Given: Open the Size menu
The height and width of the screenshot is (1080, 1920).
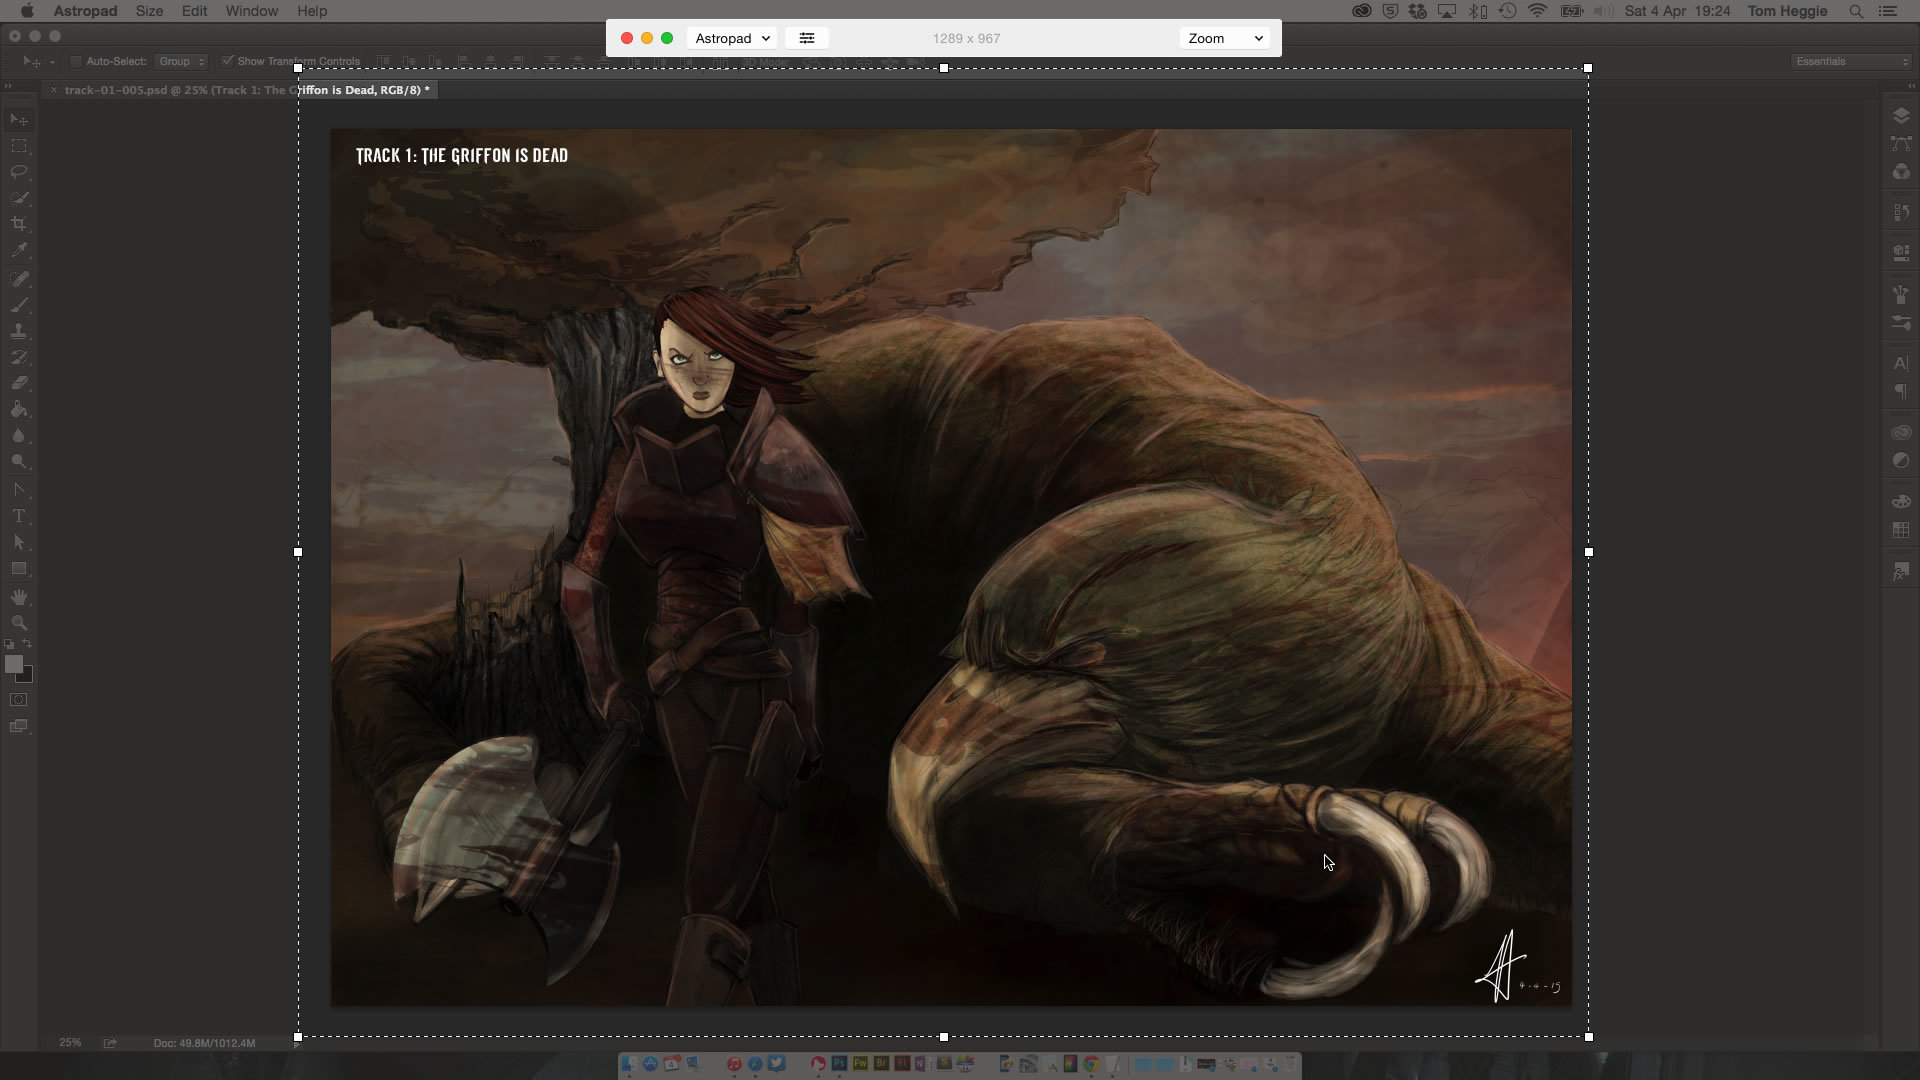Looking at the screenshot, I should (x=149, y=11).
